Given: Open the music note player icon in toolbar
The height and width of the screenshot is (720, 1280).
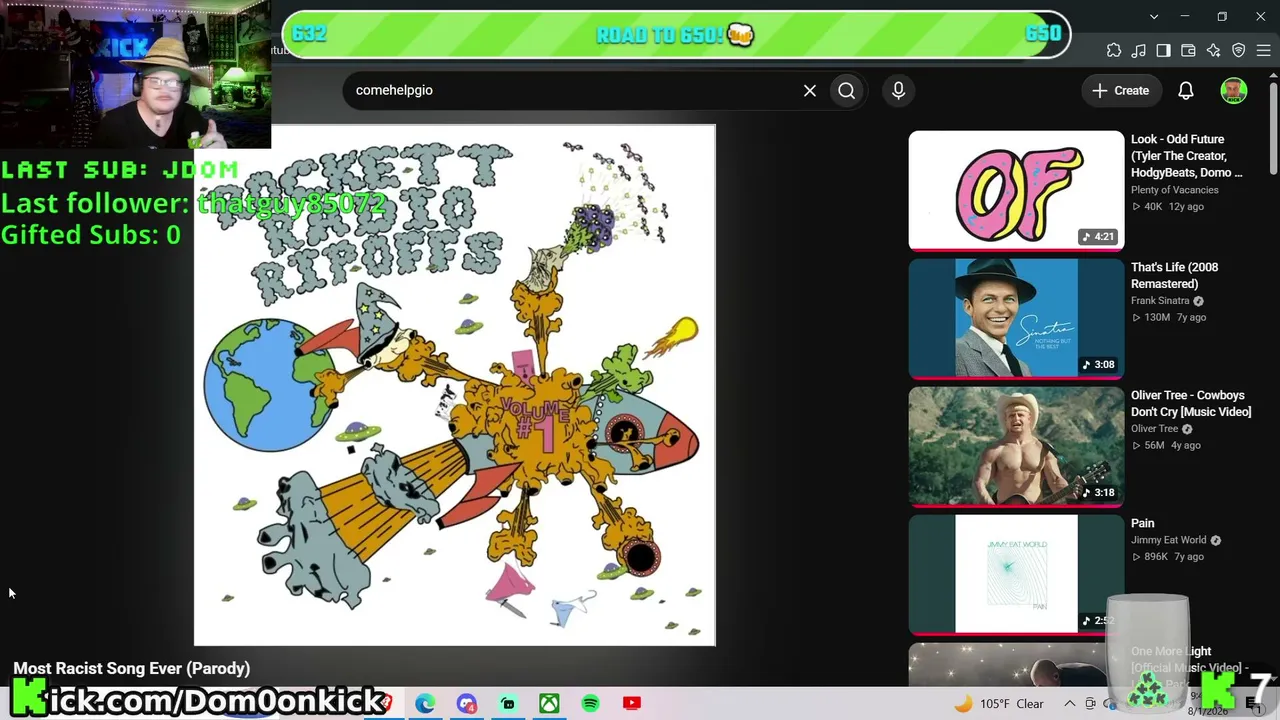Looking at the screenshot, I should (1139, 50).
